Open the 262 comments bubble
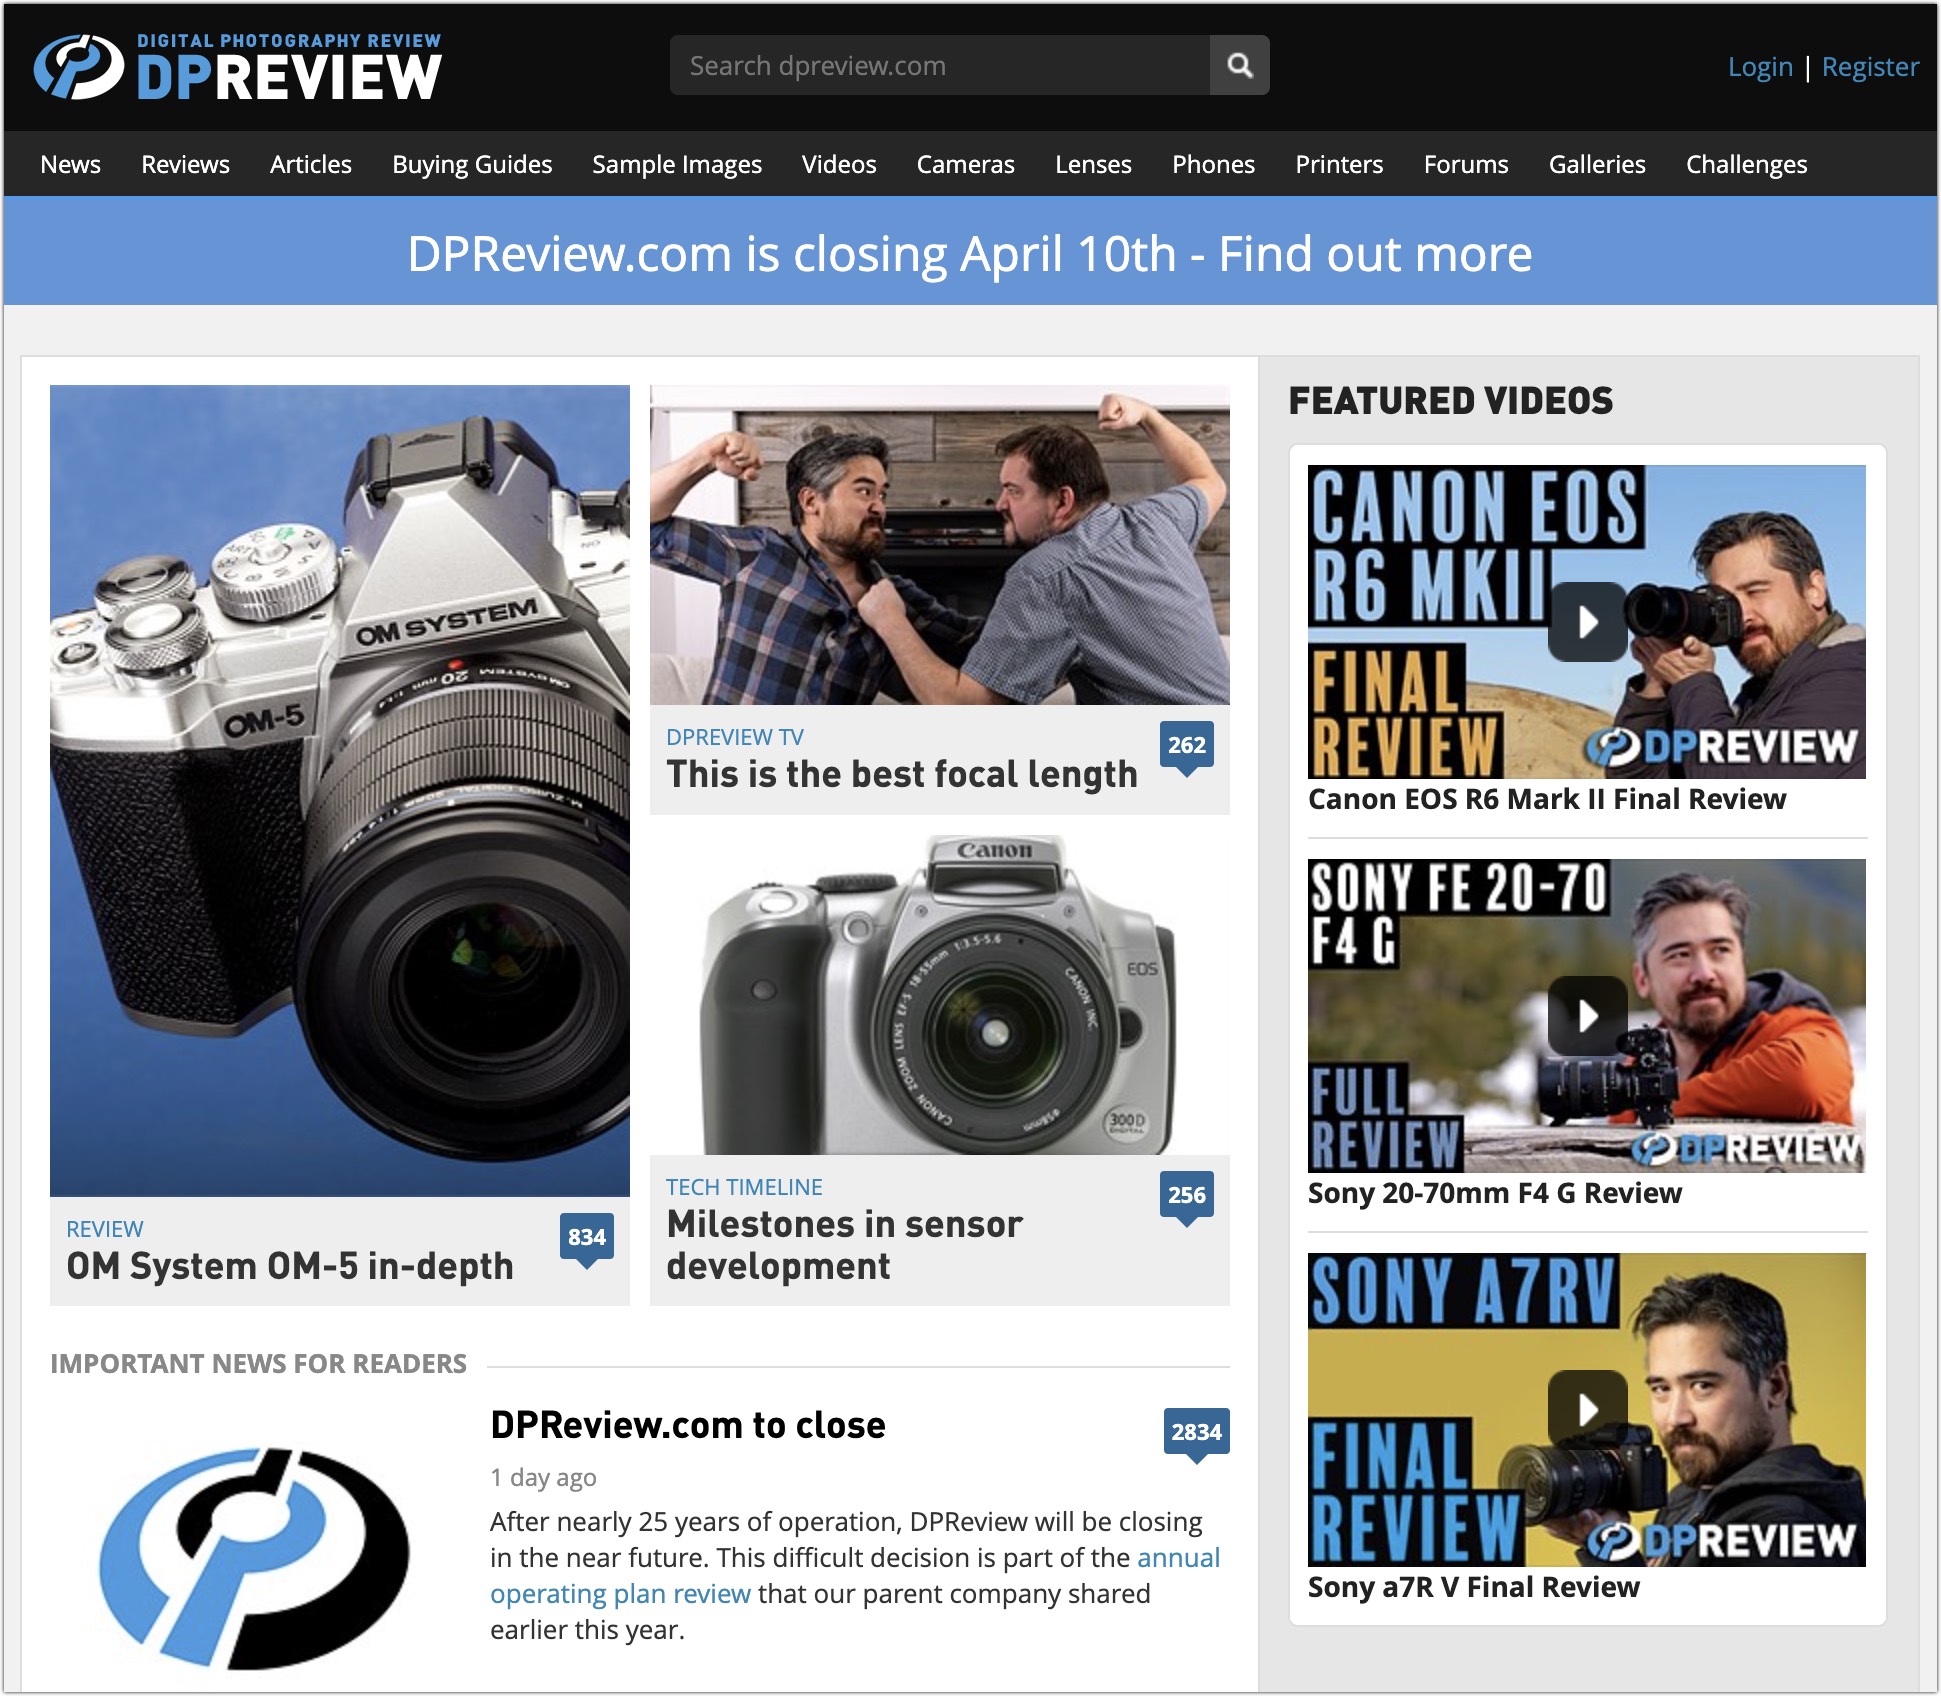Screen dimensions: 1941x1696 coord(1186,746)
